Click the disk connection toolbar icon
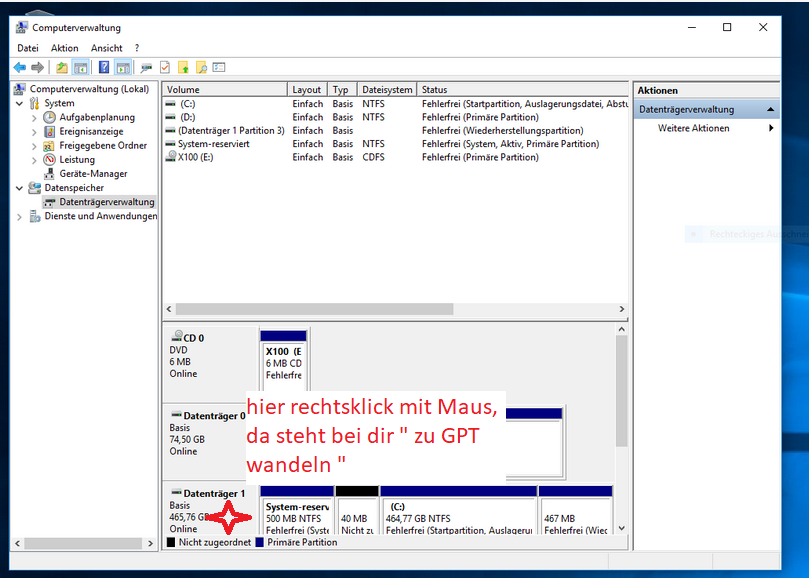This screenshot has width=809, height=578. coord(147,68)
